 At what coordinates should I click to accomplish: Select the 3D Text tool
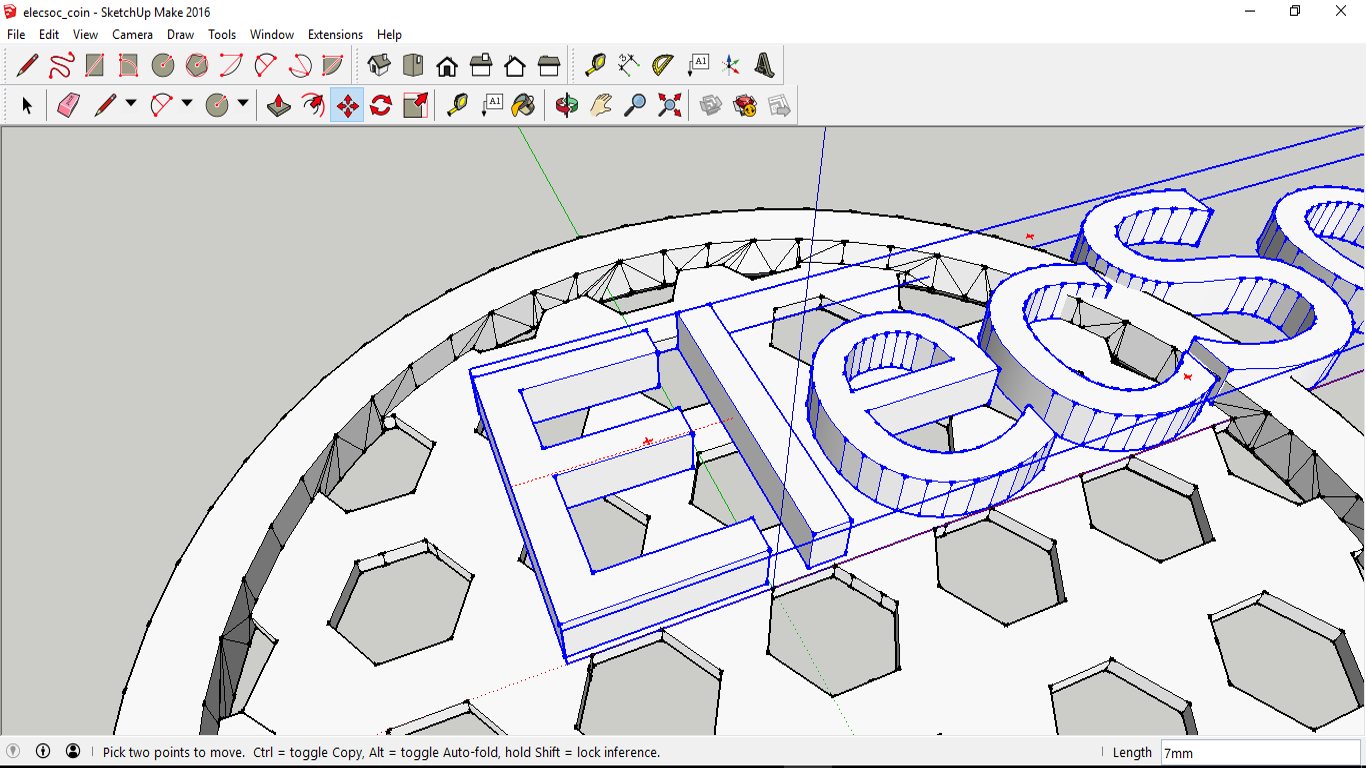point(765,66)
